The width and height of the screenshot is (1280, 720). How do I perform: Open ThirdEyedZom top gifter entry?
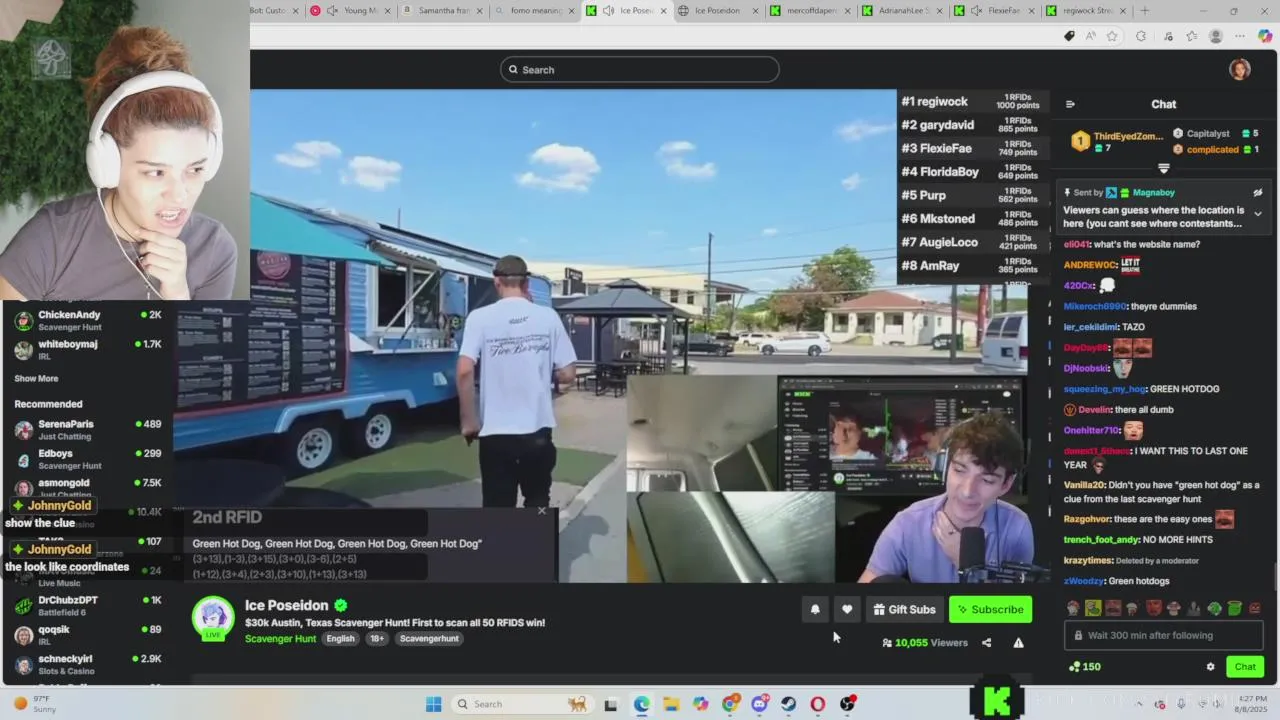coord(1118,141)
